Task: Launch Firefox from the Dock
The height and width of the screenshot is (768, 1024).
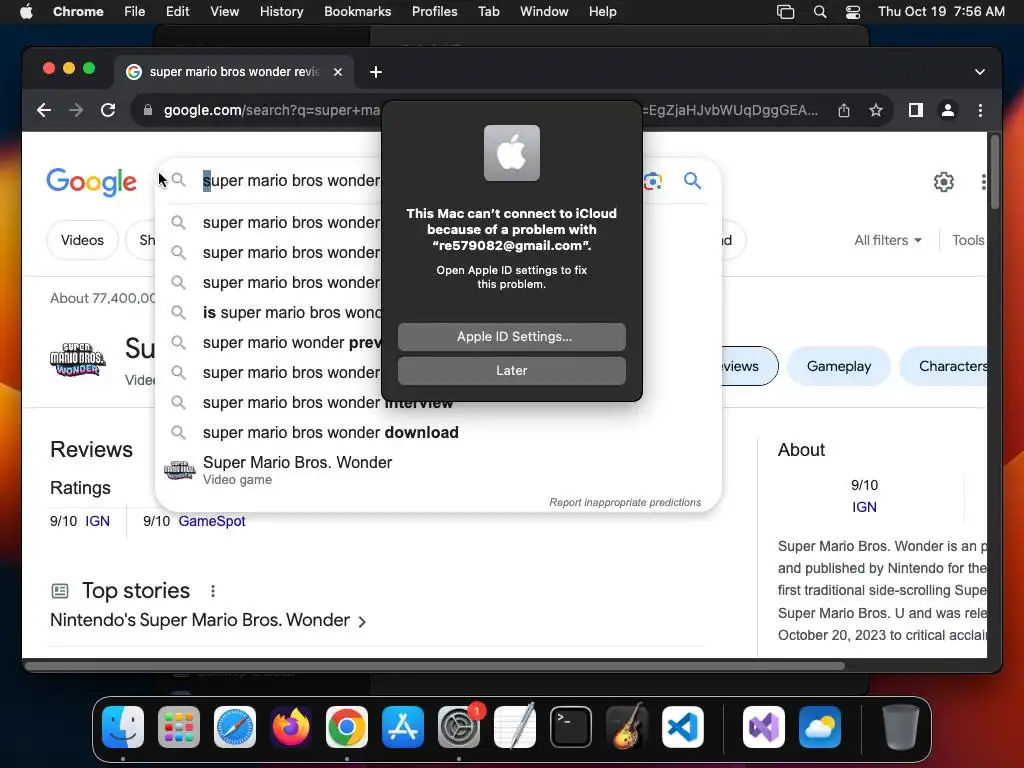Action: click(x=291, y=727)
